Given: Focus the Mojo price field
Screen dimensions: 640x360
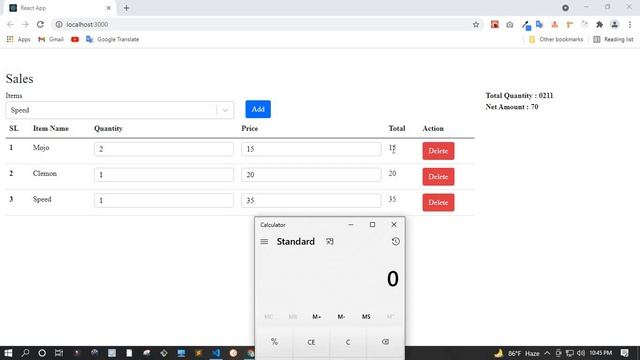Looking at the screenshot, I should 311,149.
